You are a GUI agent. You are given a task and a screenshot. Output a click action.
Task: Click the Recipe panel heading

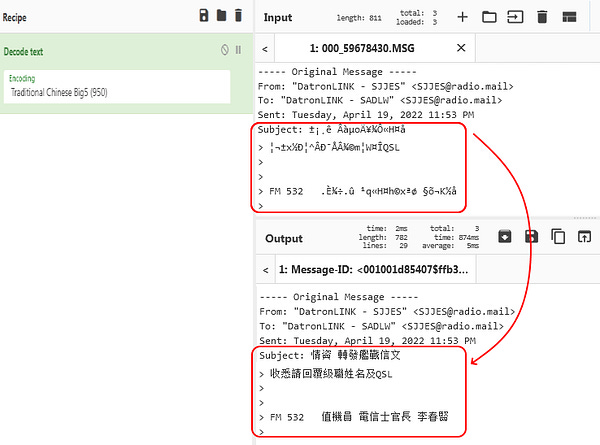15,17
